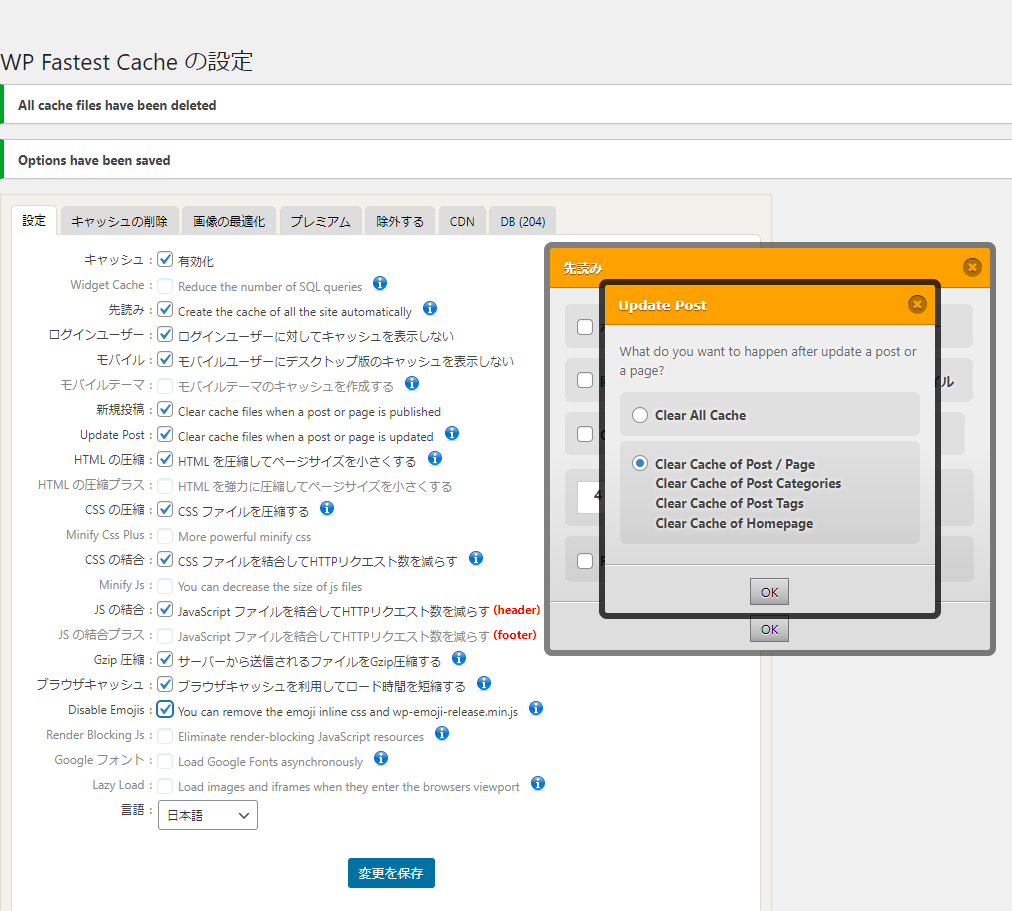
Task: Toggle Google フォント async checkbox
Action: [165, 761]
